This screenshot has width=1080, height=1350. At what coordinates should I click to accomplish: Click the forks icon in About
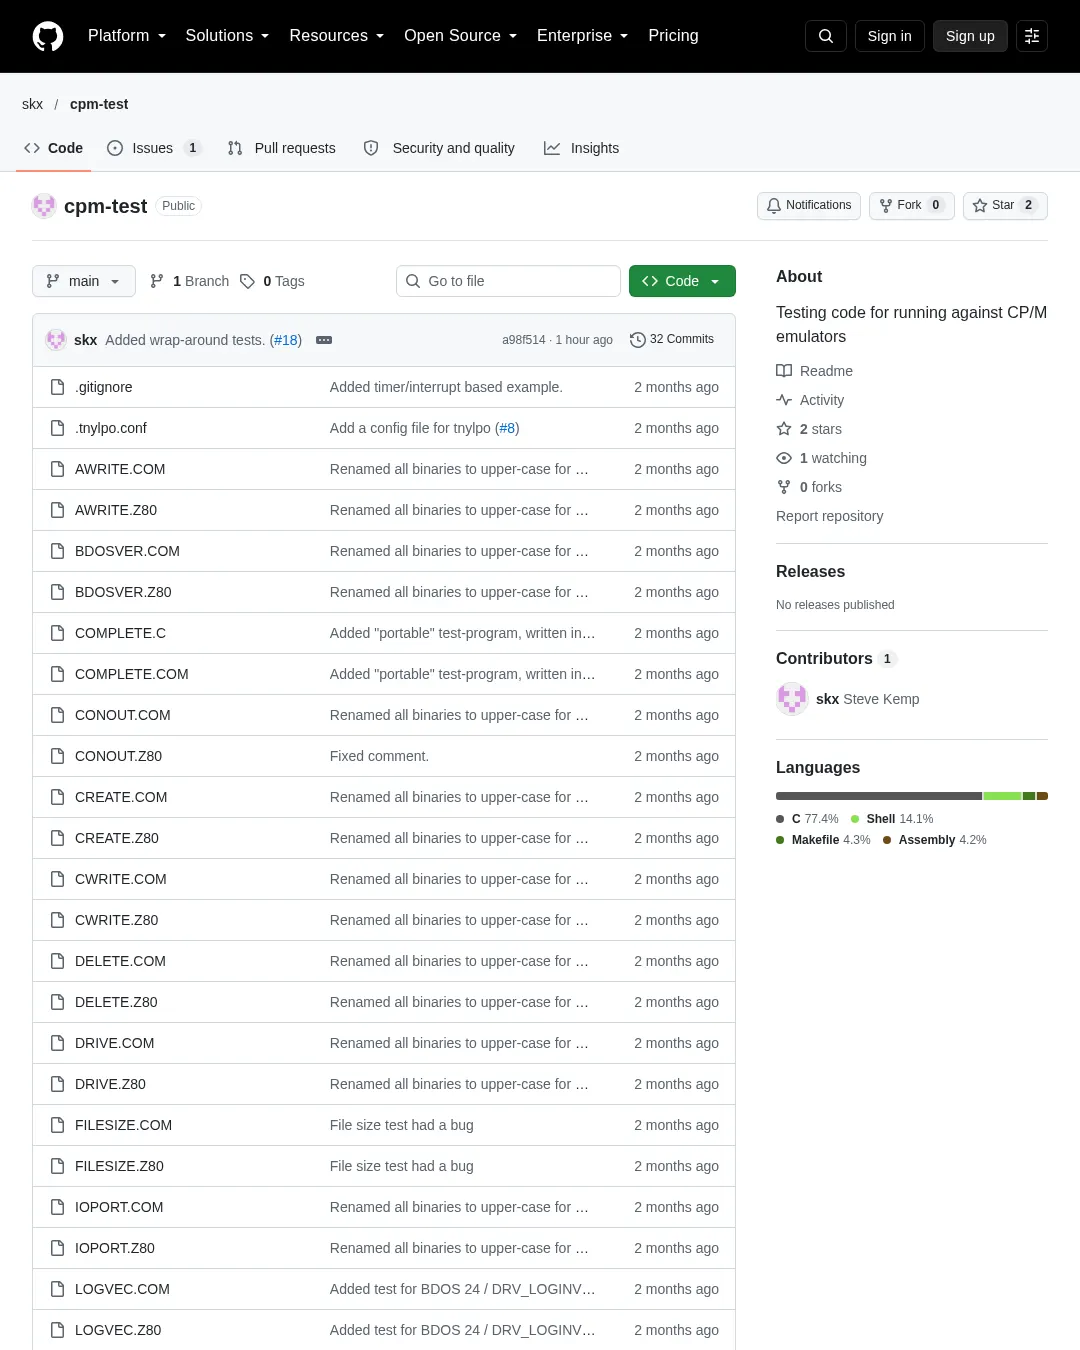point(784,487)
